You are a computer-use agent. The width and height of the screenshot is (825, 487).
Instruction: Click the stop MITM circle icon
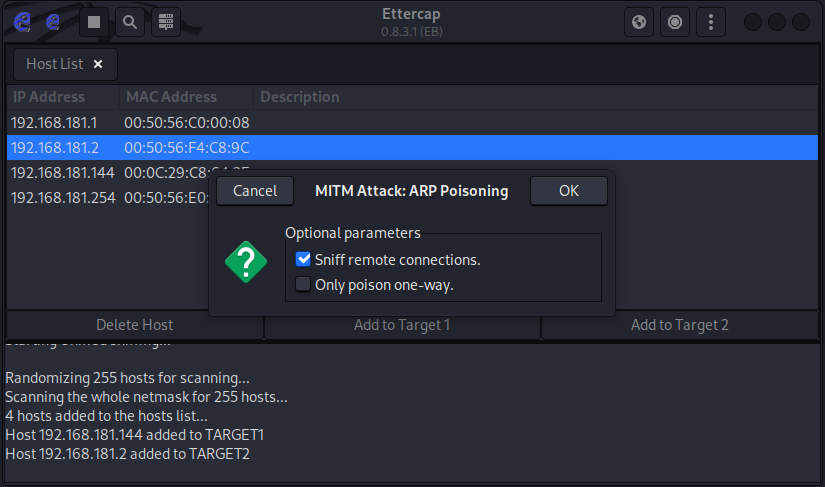pos(675,22)
